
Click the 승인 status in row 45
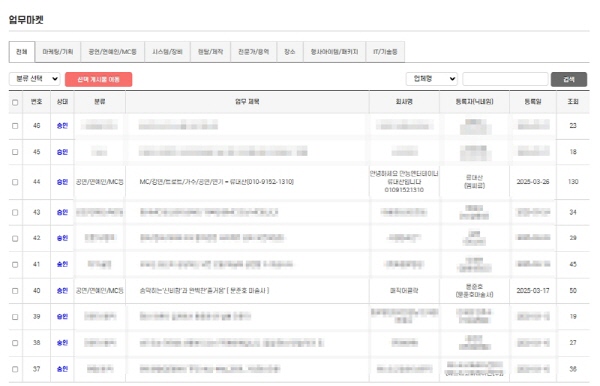click(62, 152)
